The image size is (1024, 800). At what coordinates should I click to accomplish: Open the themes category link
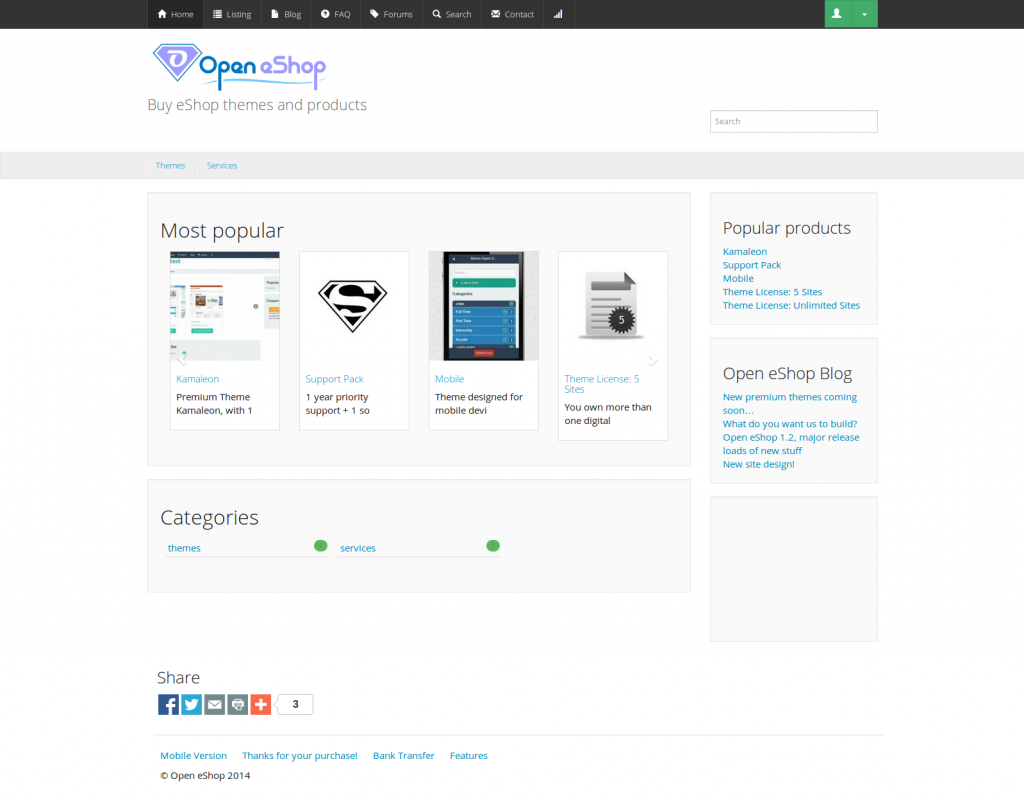(x=184, y=549)
